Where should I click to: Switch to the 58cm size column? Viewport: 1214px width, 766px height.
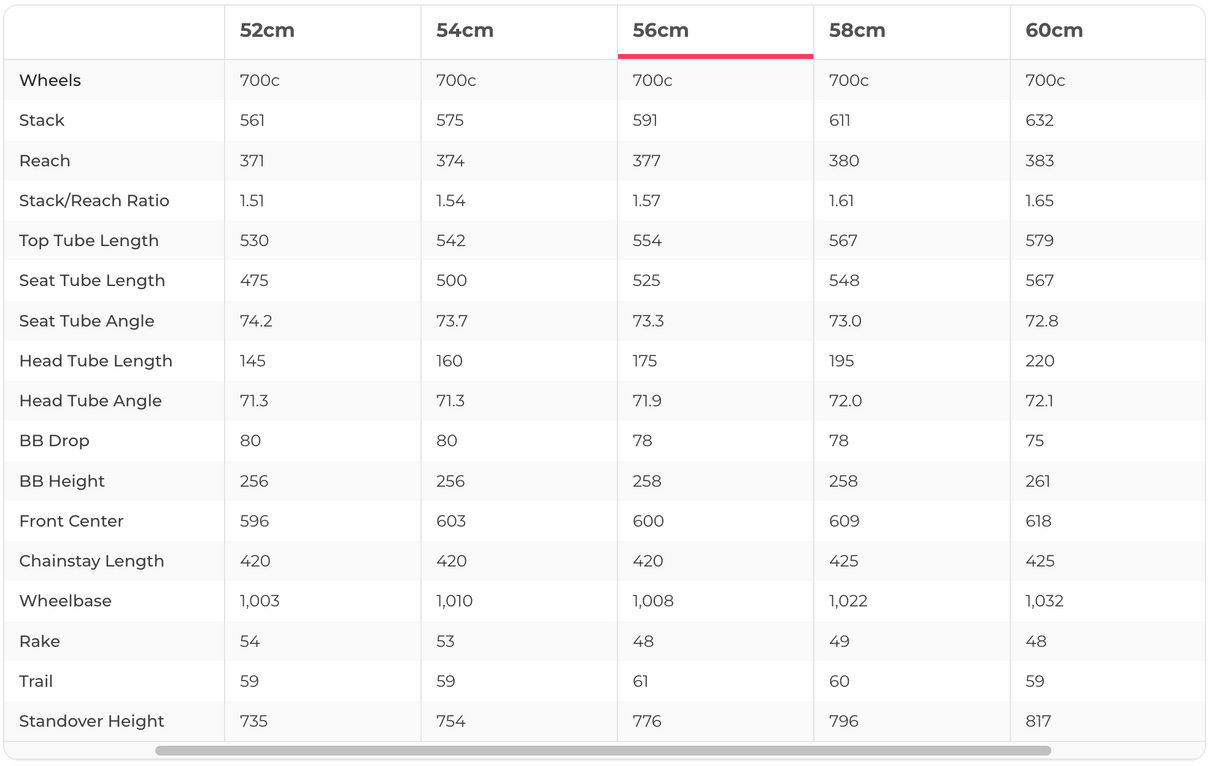point(857,31)
